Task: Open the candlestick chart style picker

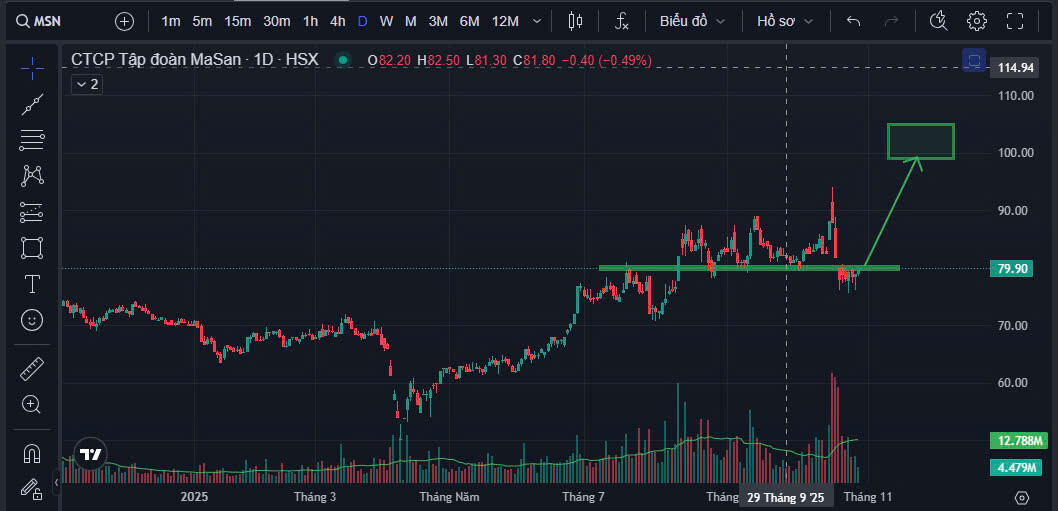Action: pyautogui.click(x=575, y=21)
